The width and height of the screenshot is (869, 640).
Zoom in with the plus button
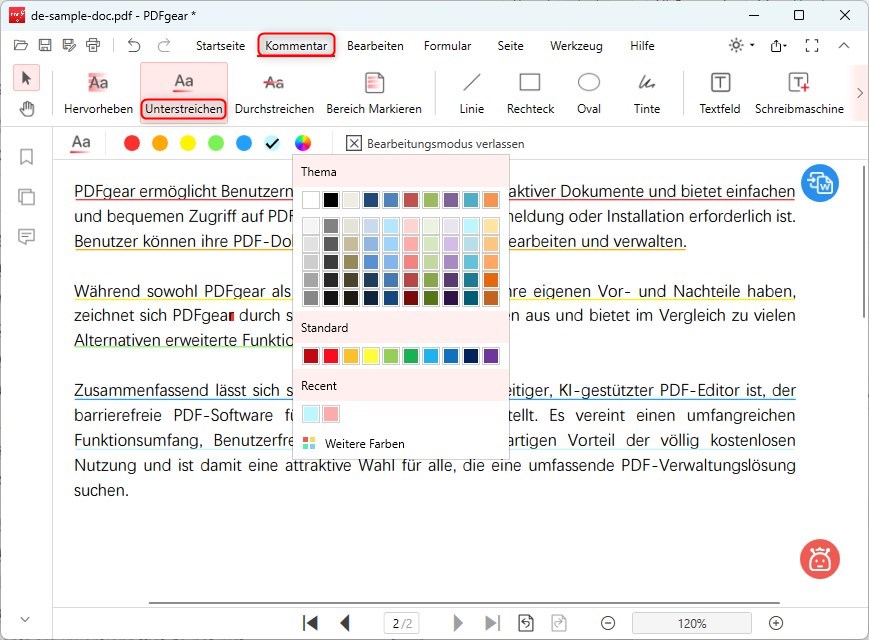click(776, 623)
